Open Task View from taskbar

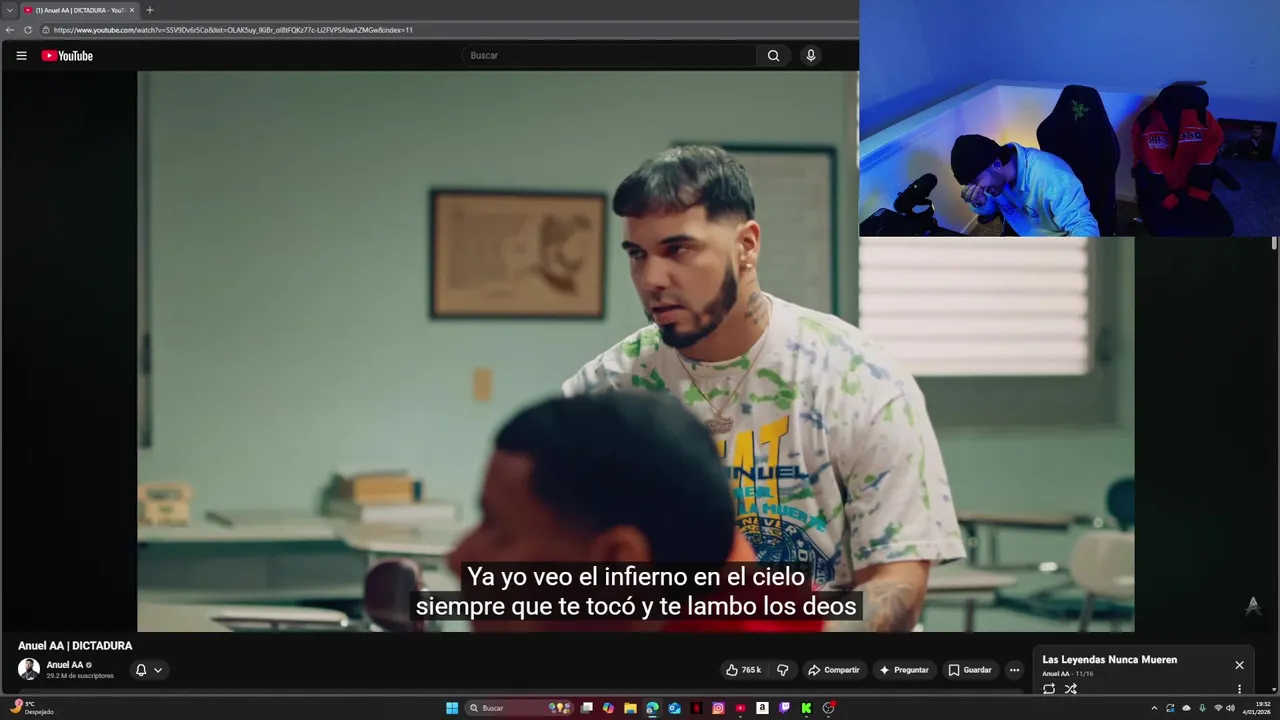coord(587,708)
